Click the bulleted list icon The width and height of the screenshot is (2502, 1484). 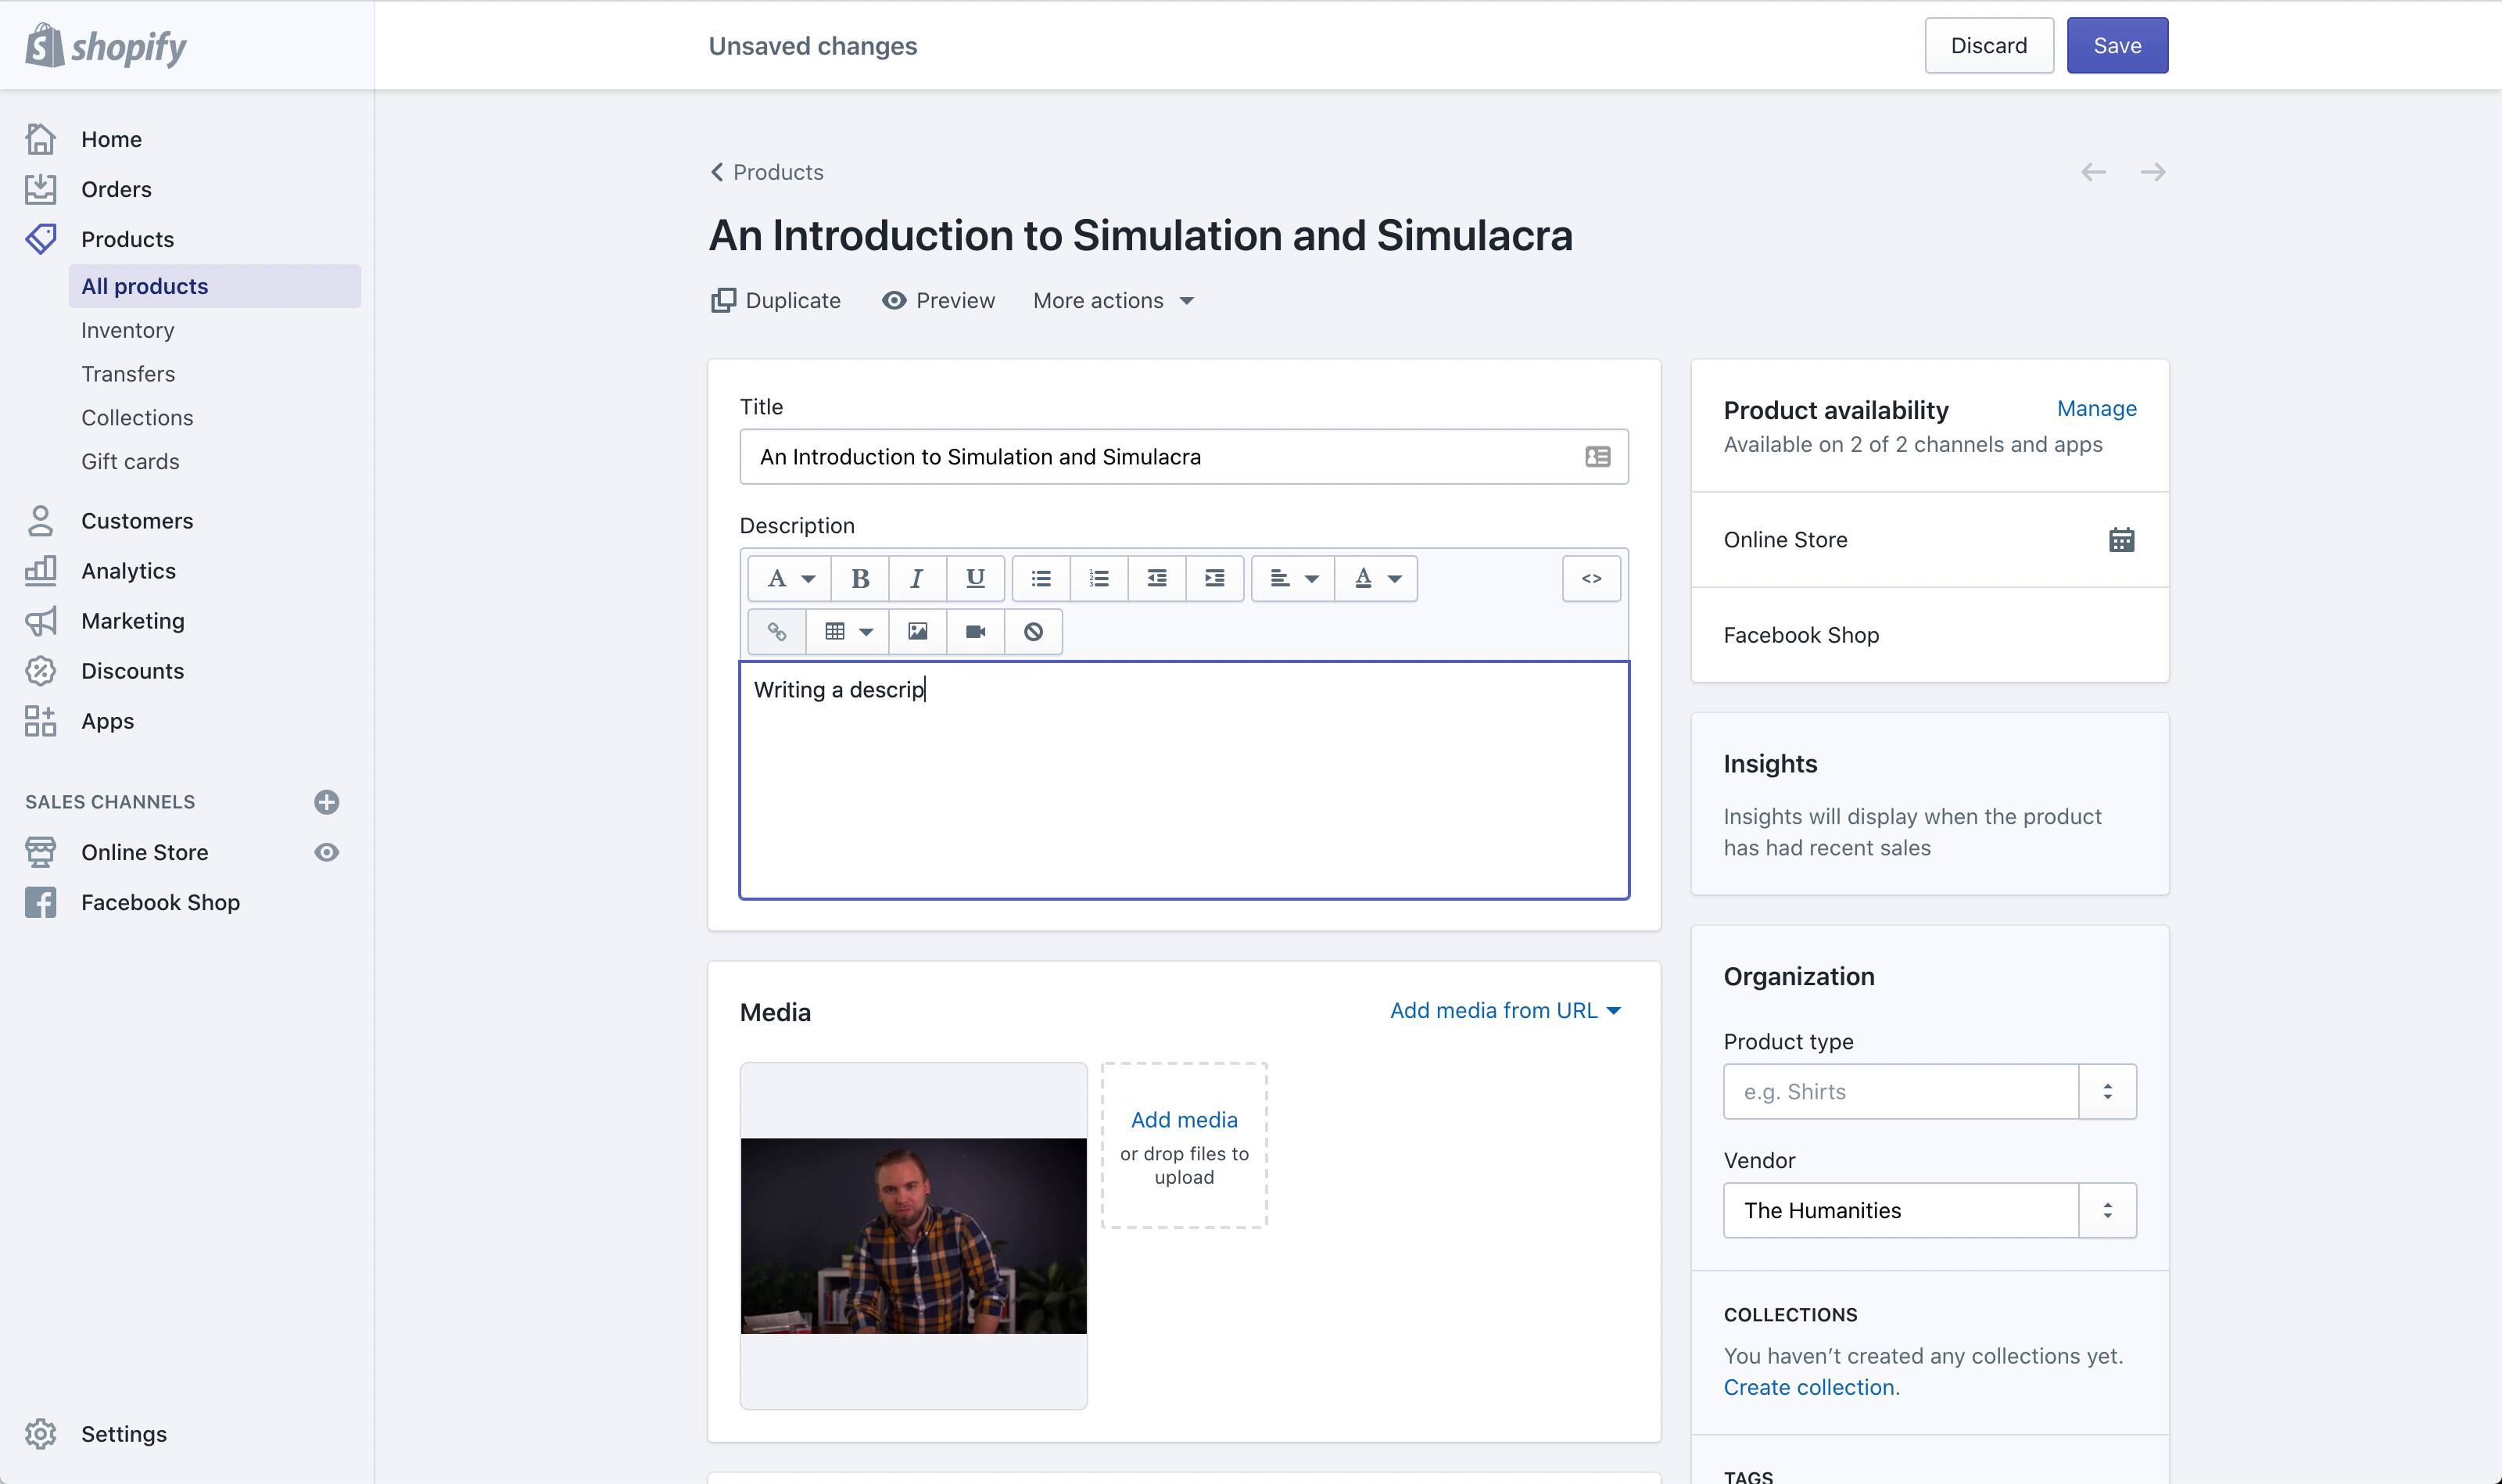[1041, 578]
